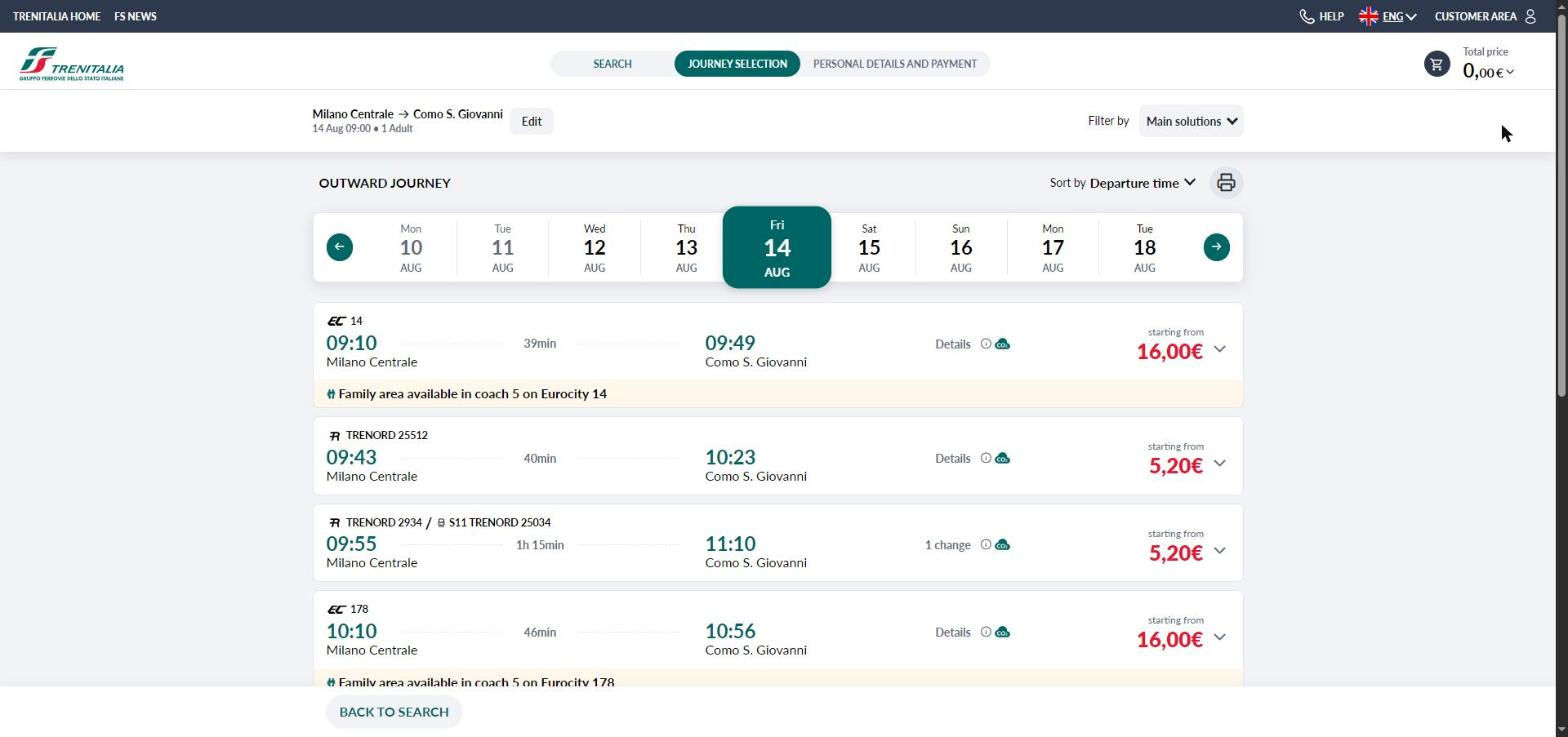The width and height of the screenshot is (1568, 737).
Task: Click CO2 icon for 10:10 train
Action: click(1002, 632)
